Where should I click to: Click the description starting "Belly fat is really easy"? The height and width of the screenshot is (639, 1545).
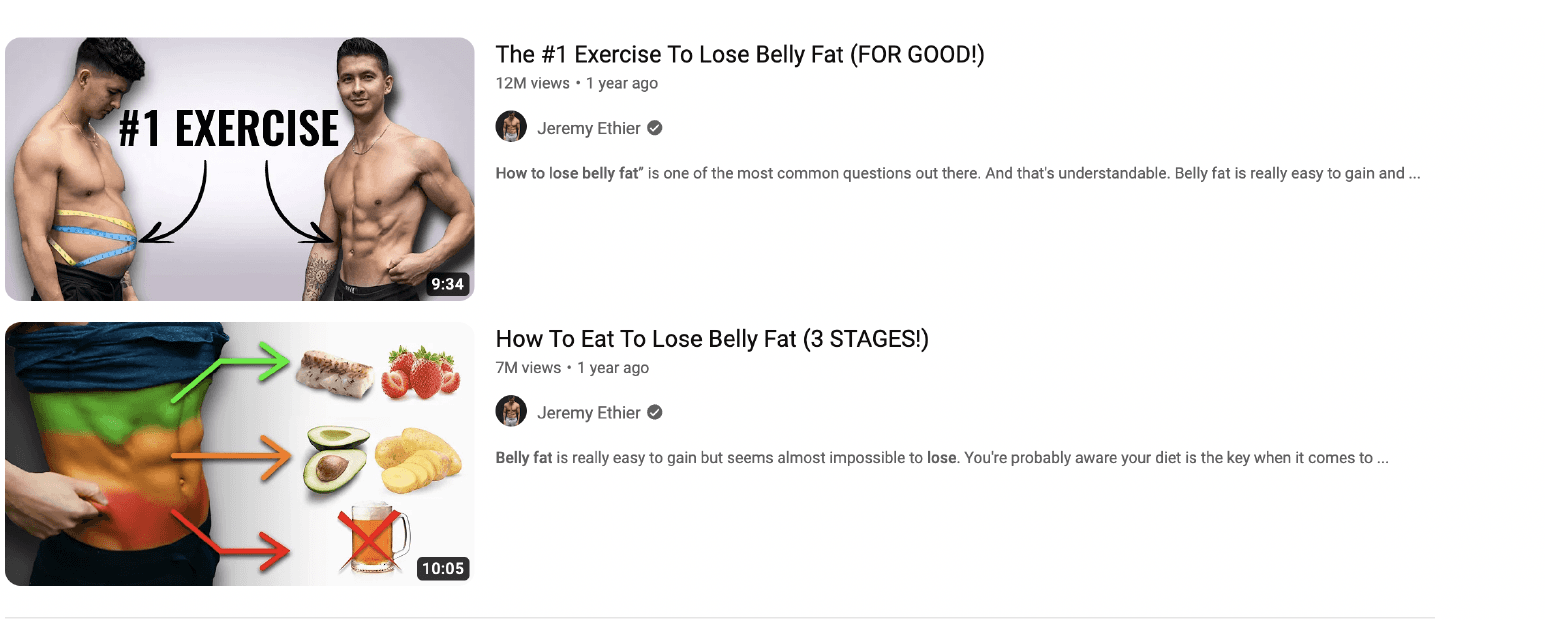pyautogui.click(x=941, y=458)
